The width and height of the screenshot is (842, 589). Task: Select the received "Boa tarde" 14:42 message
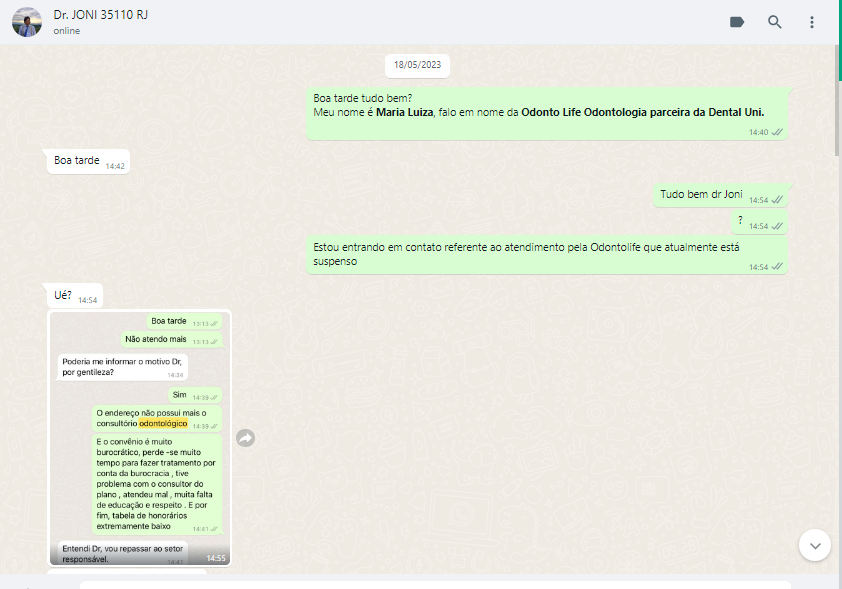[x=89, y=161]
